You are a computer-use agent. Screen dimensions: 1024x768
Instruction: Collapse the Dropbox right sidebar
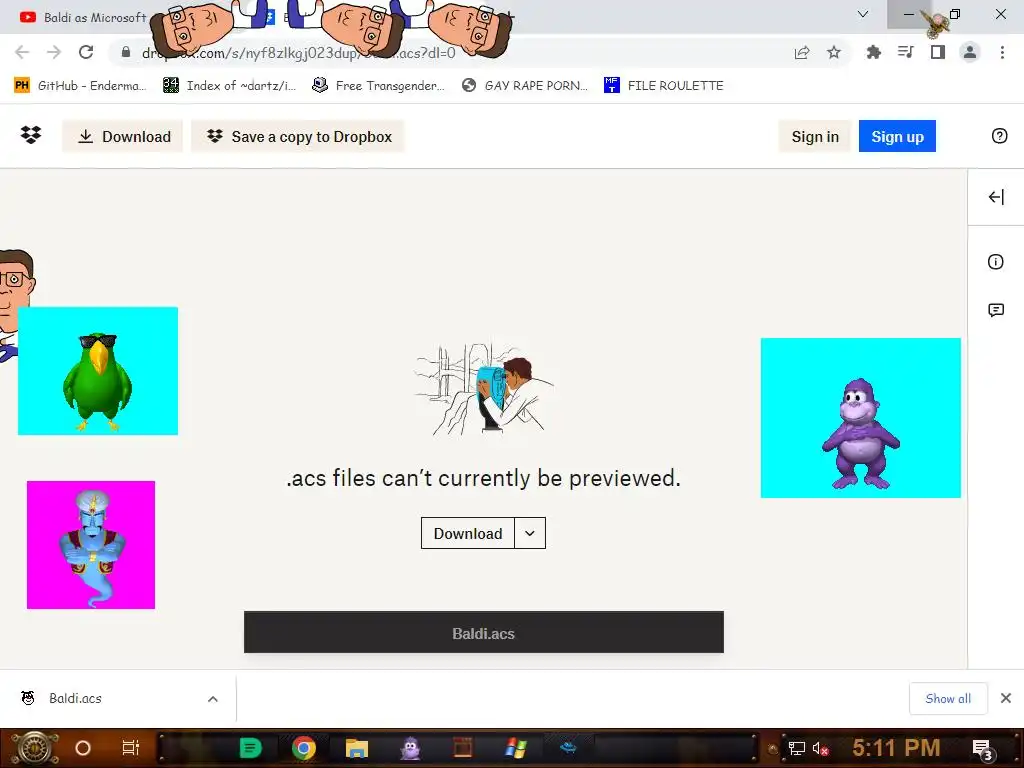pos(996,197)
